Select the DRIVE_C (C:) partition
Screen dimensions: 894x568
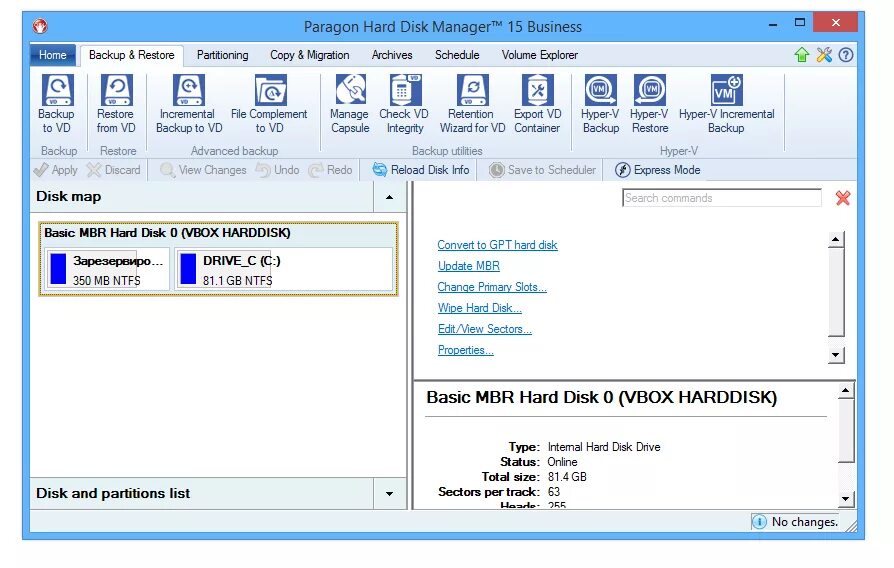click(283, 270)
